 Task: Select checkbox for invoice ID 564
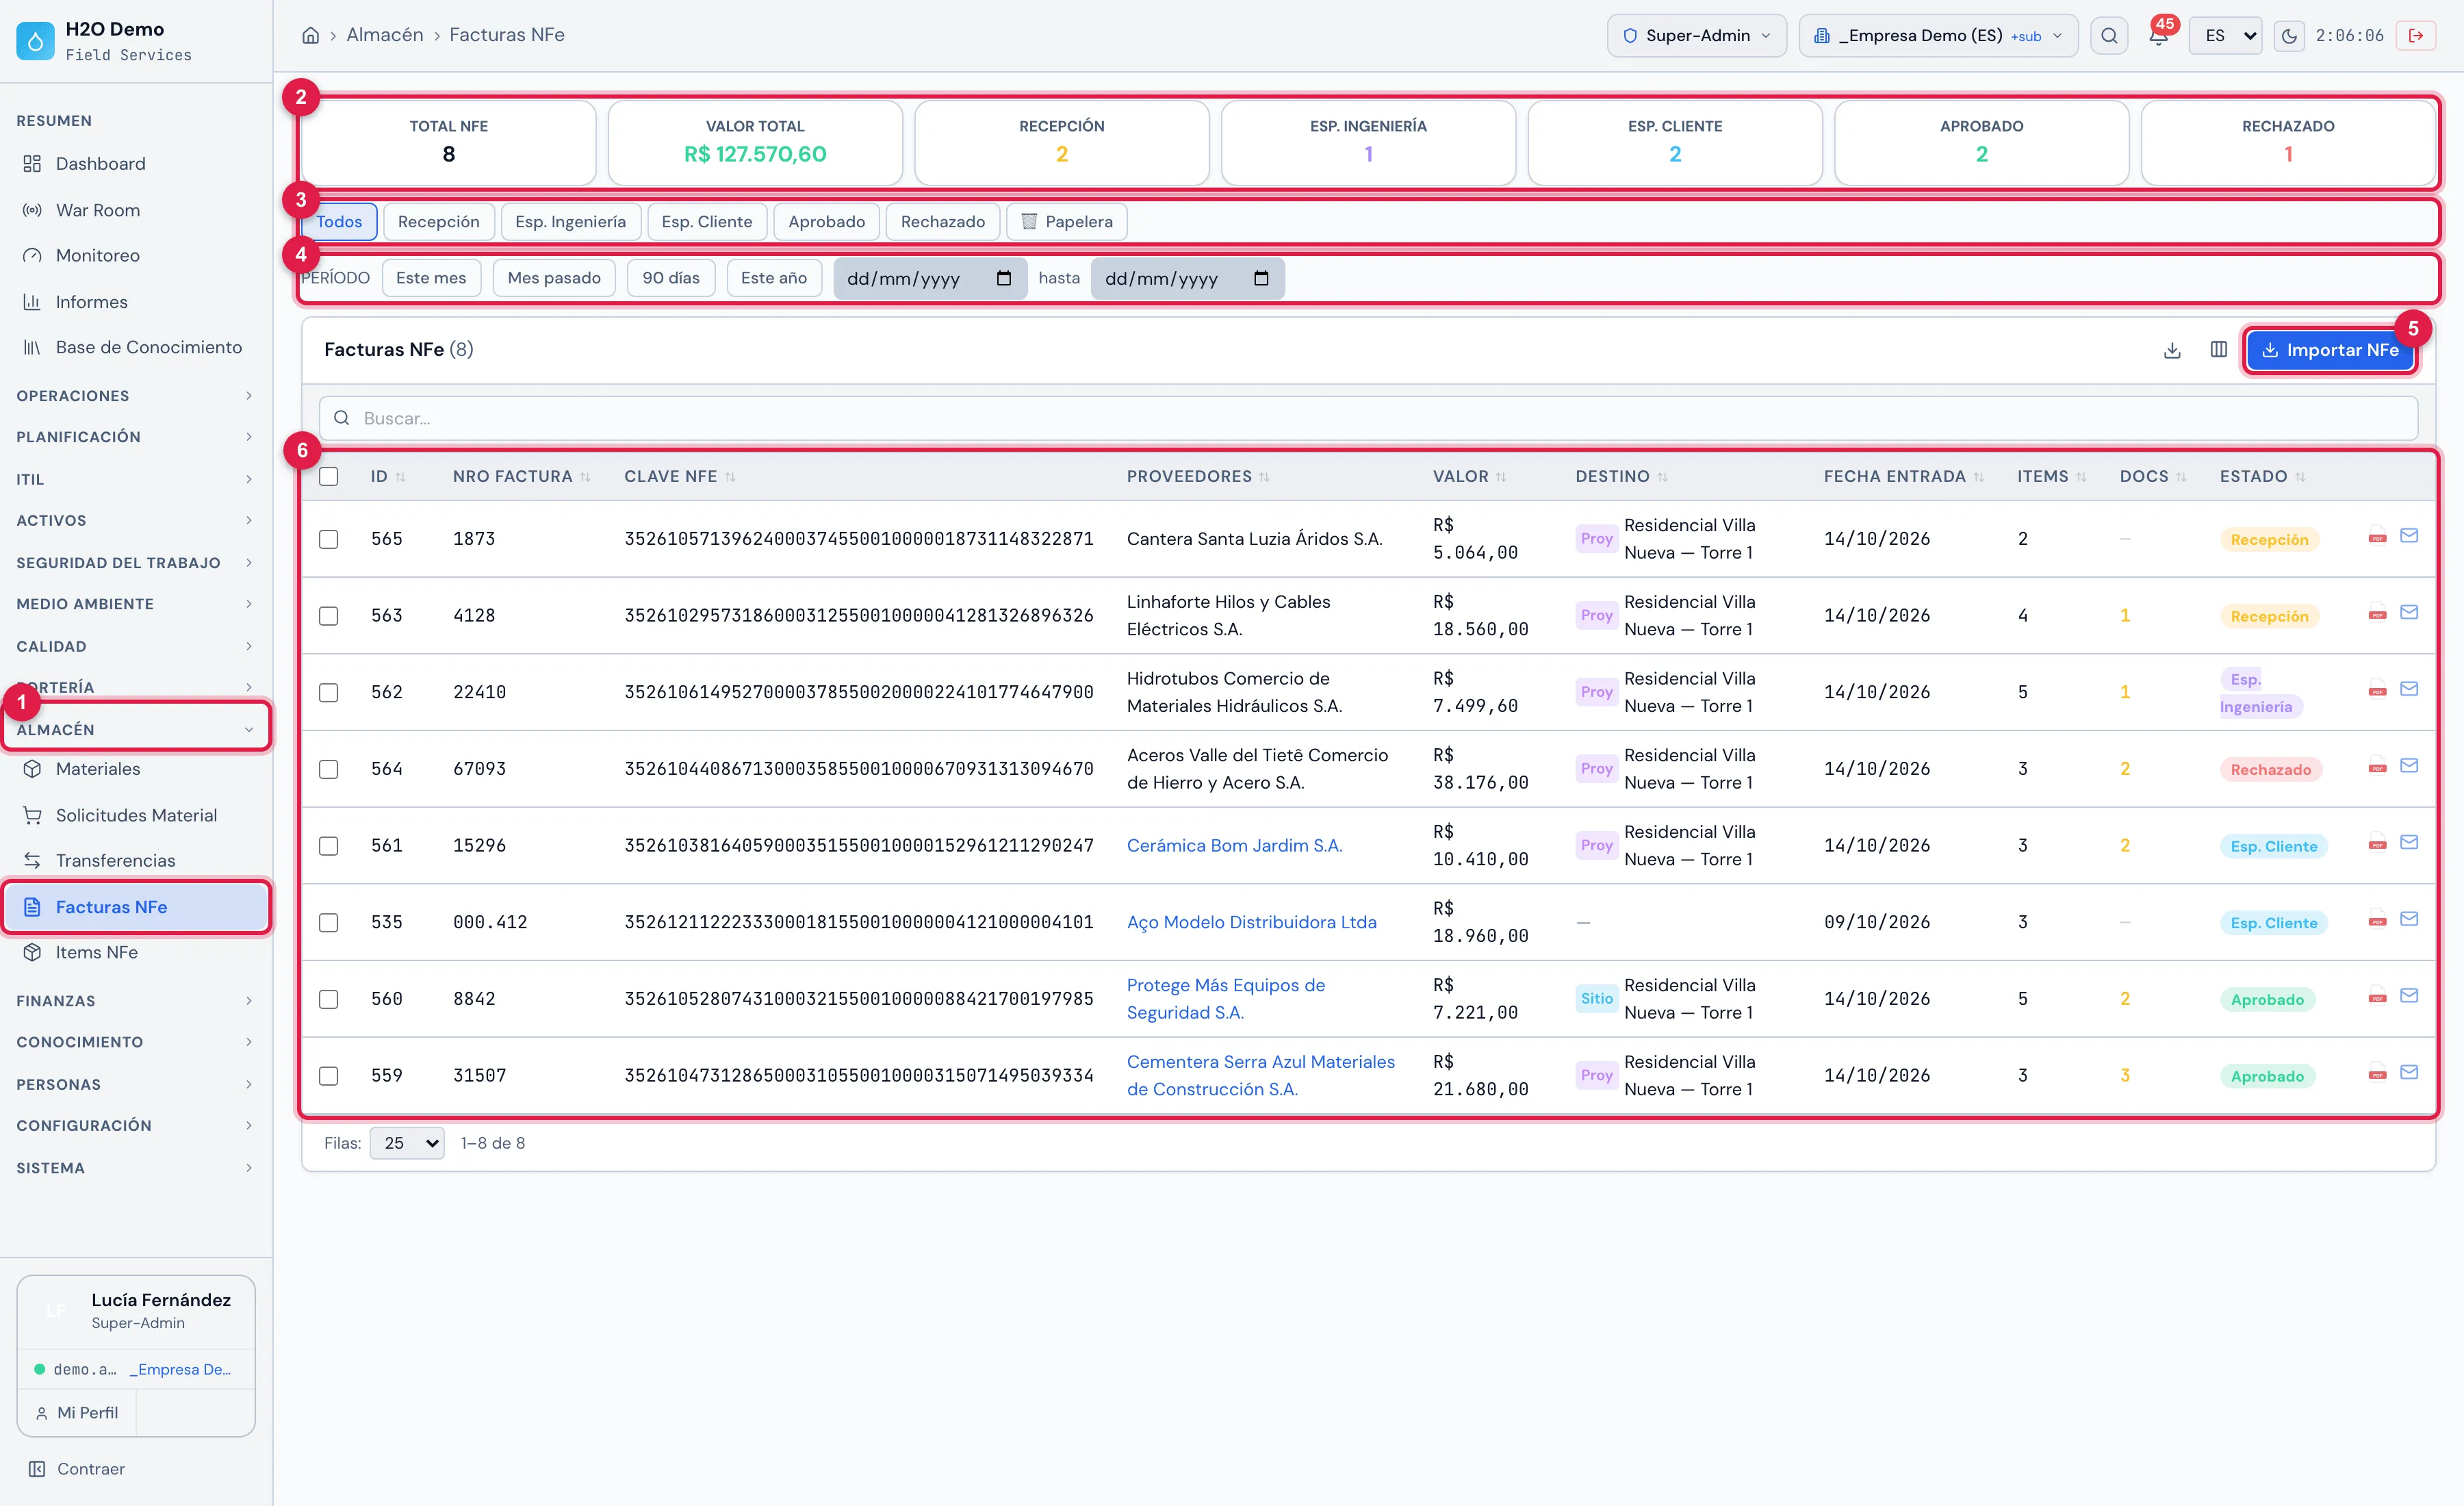pos(328,770)
